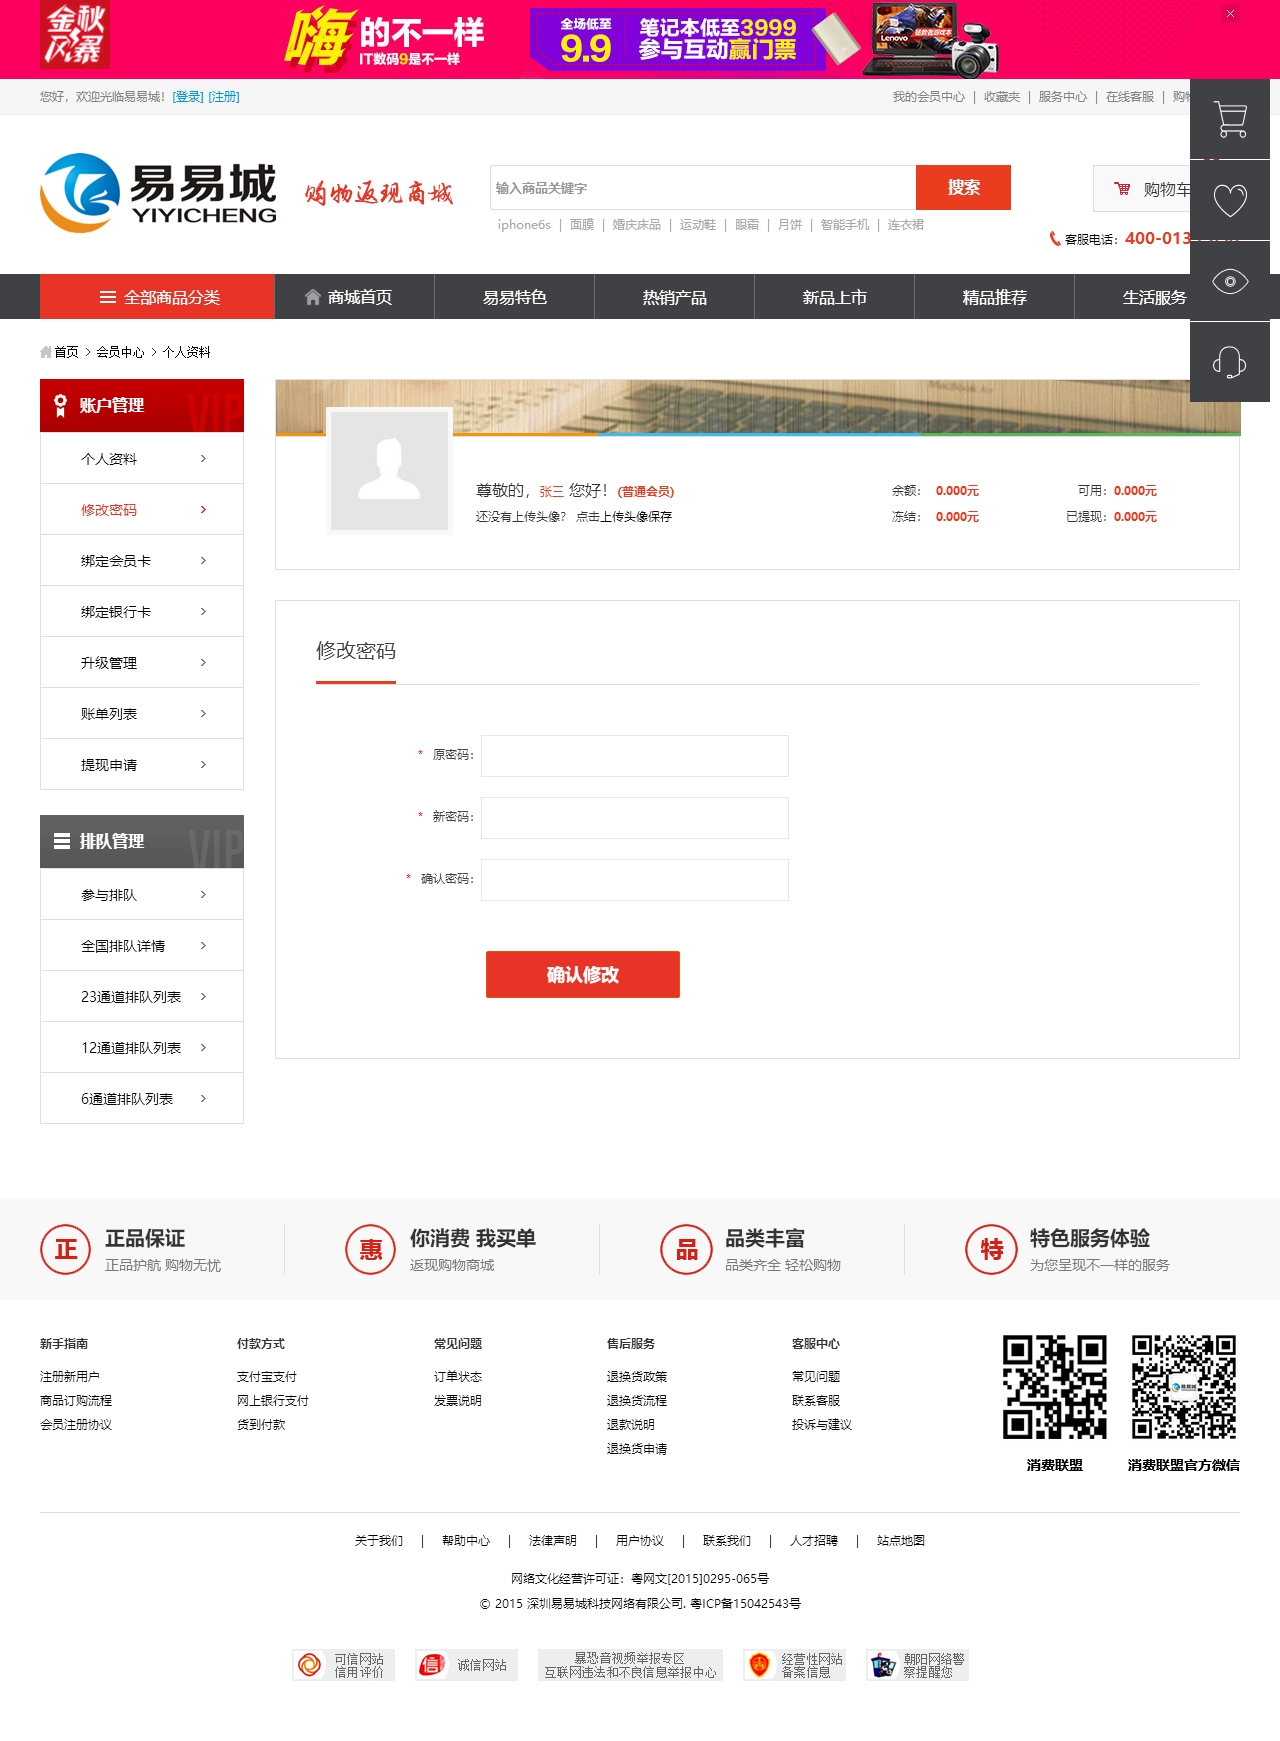This screenshot has height=1741, width=1280.
Task: Click the 可信网站 credit badge
Action: tap(343, 1665)
